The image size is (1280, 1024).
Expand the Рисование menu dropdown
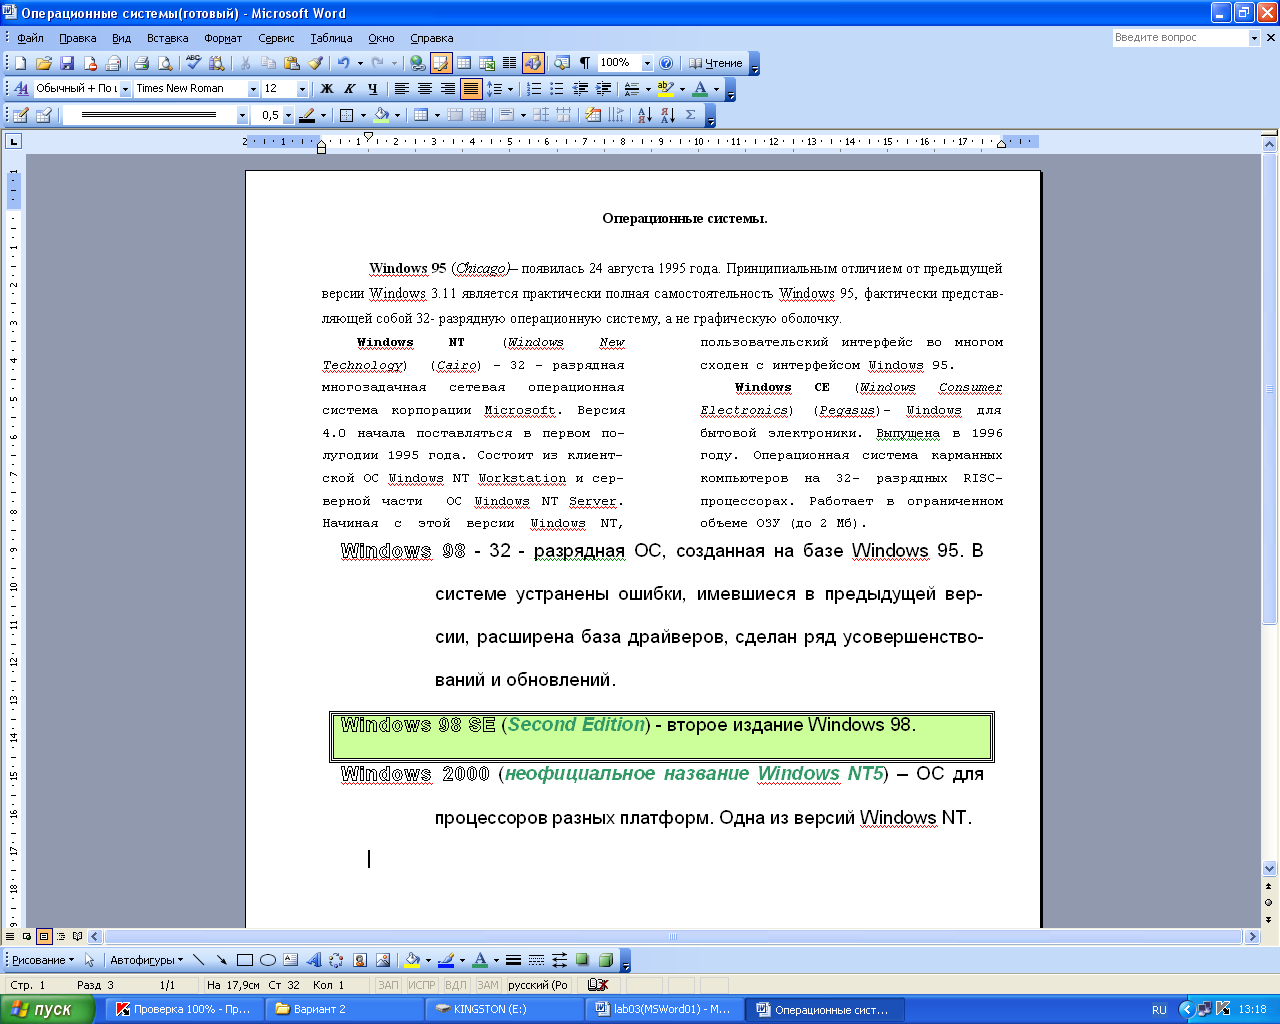43,960
